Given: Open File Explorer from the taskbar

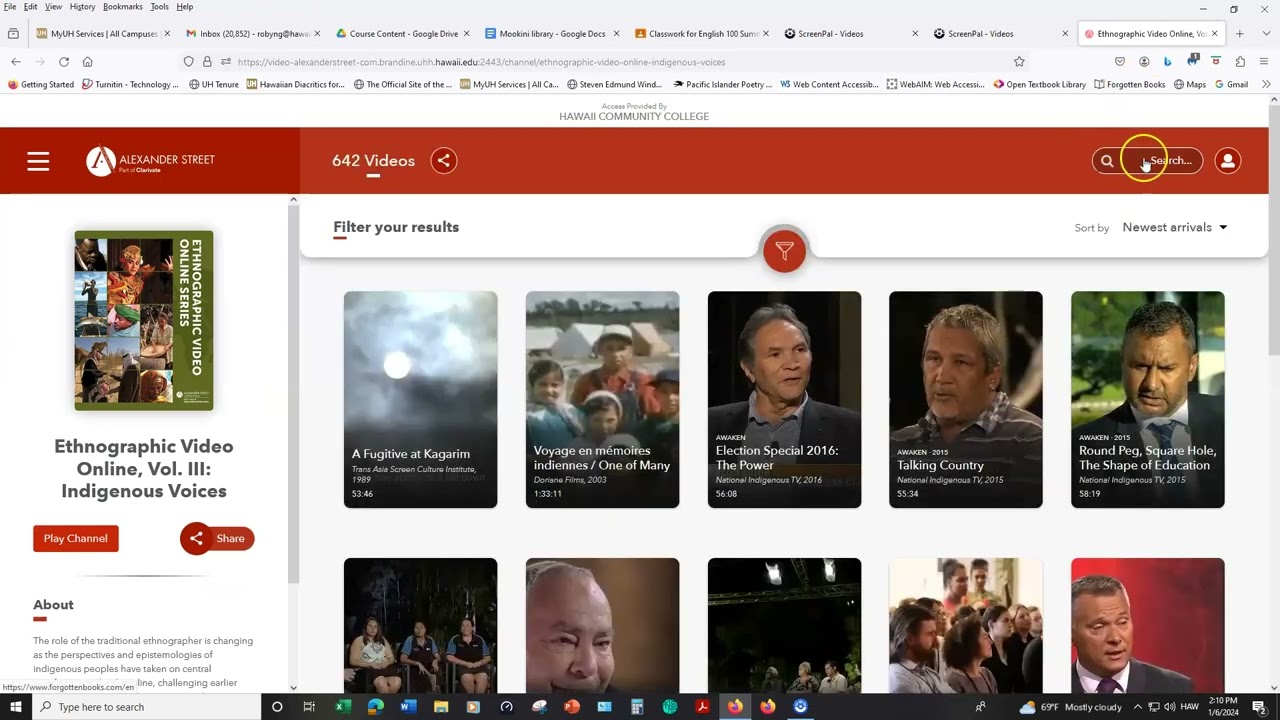Looking at the screenshot, I should [x=441, y=707].
